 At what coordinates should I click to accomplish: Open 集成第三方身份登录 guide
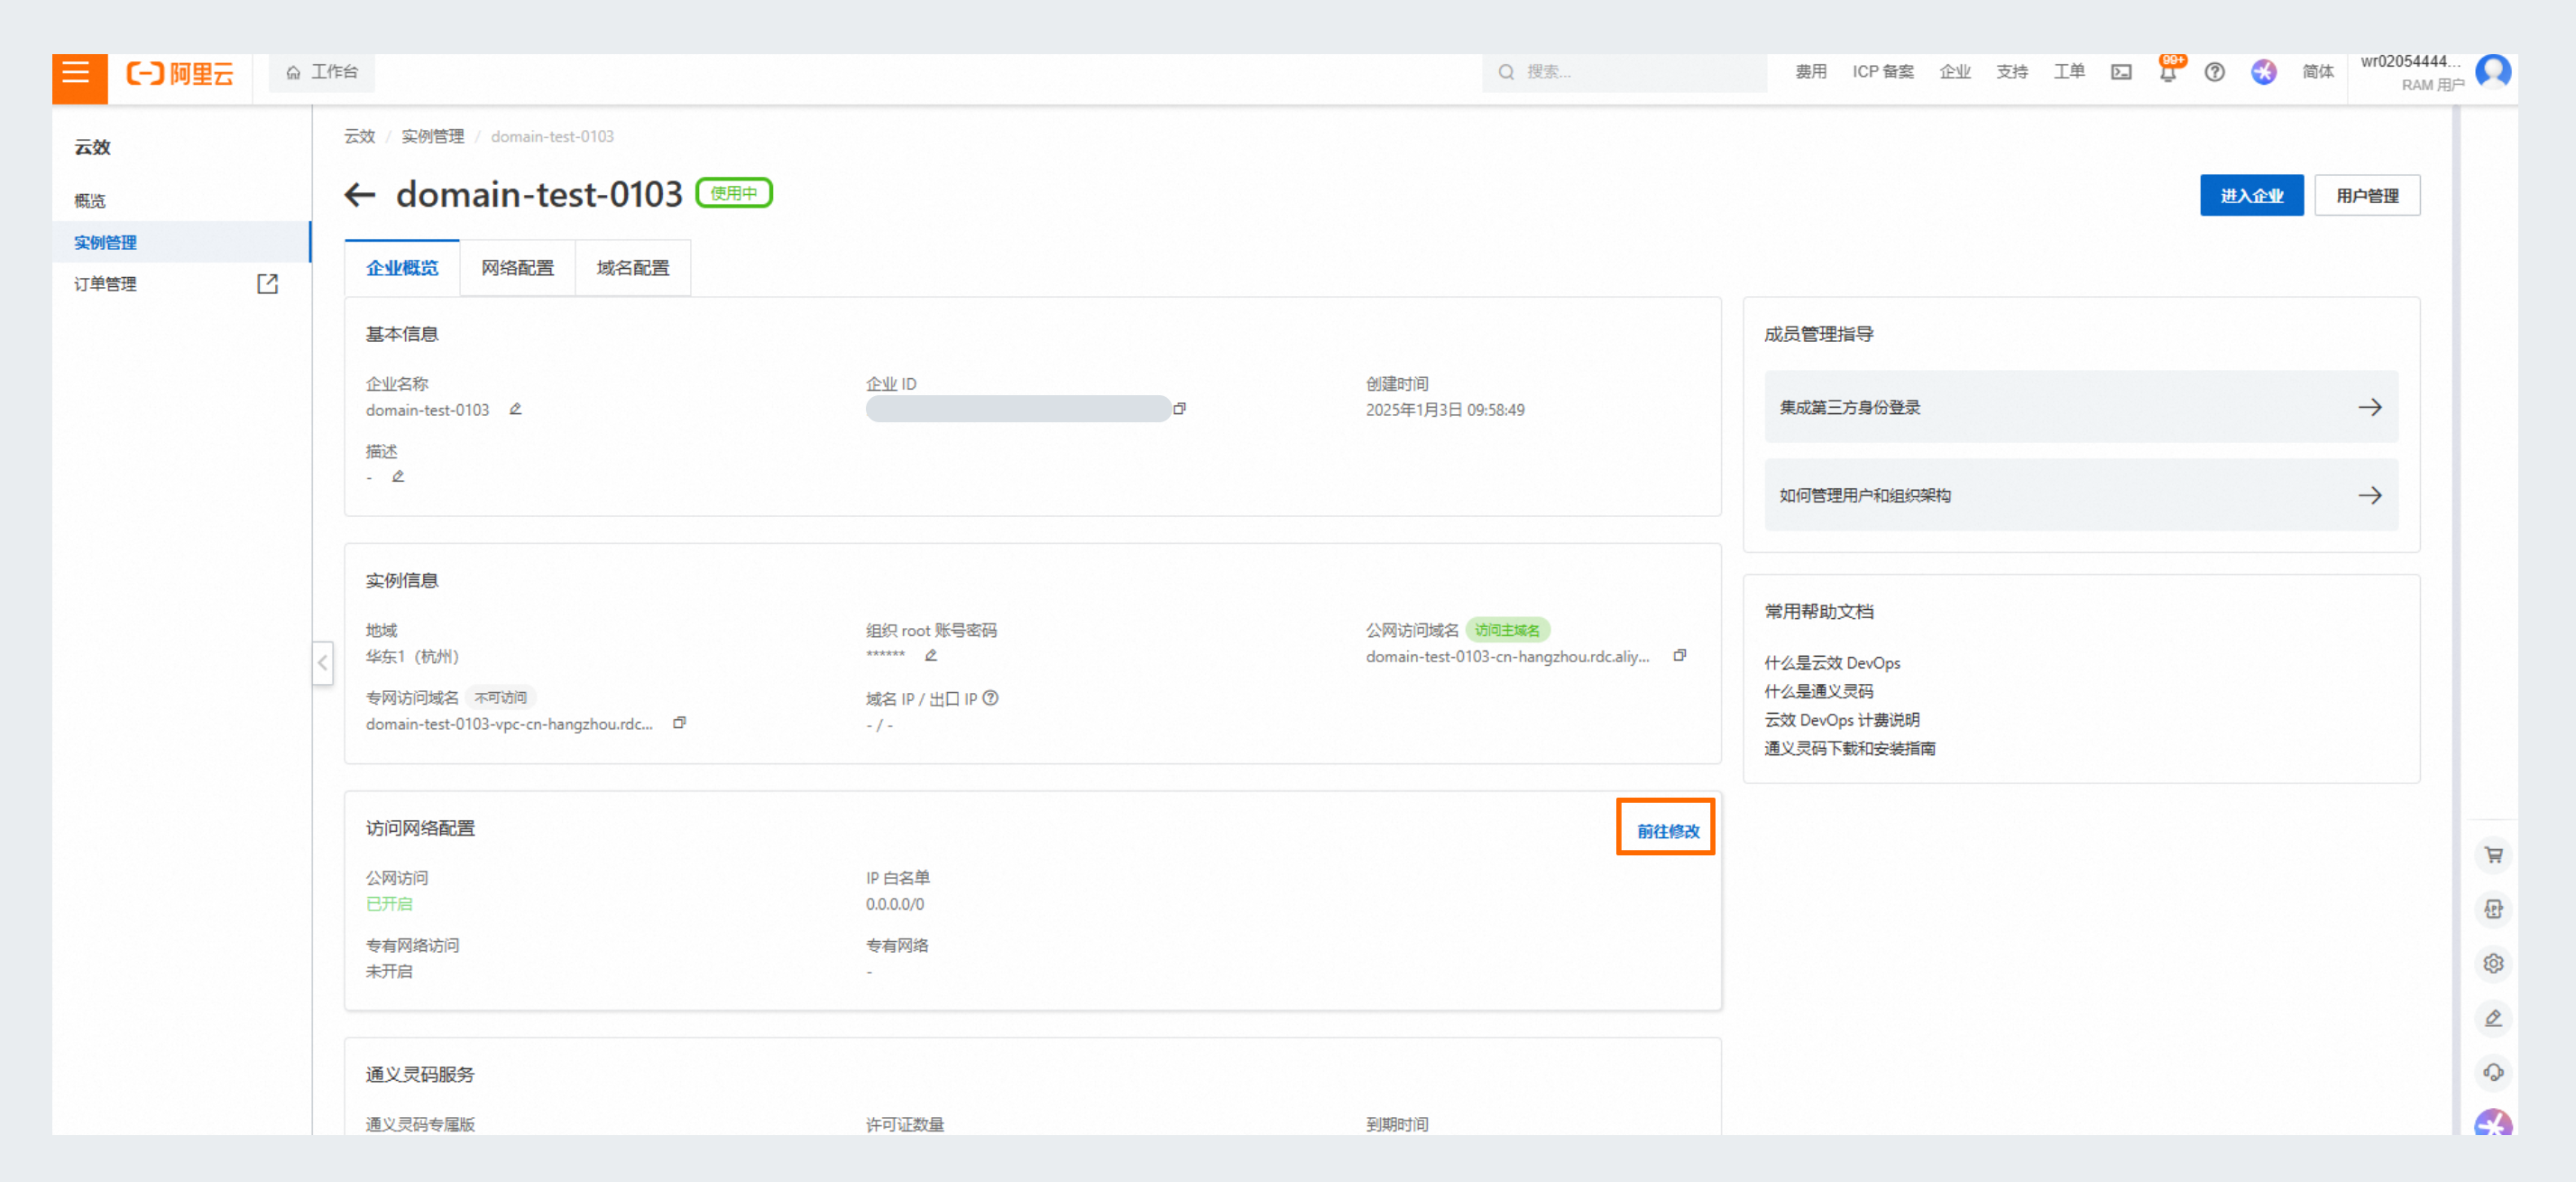2080,407
